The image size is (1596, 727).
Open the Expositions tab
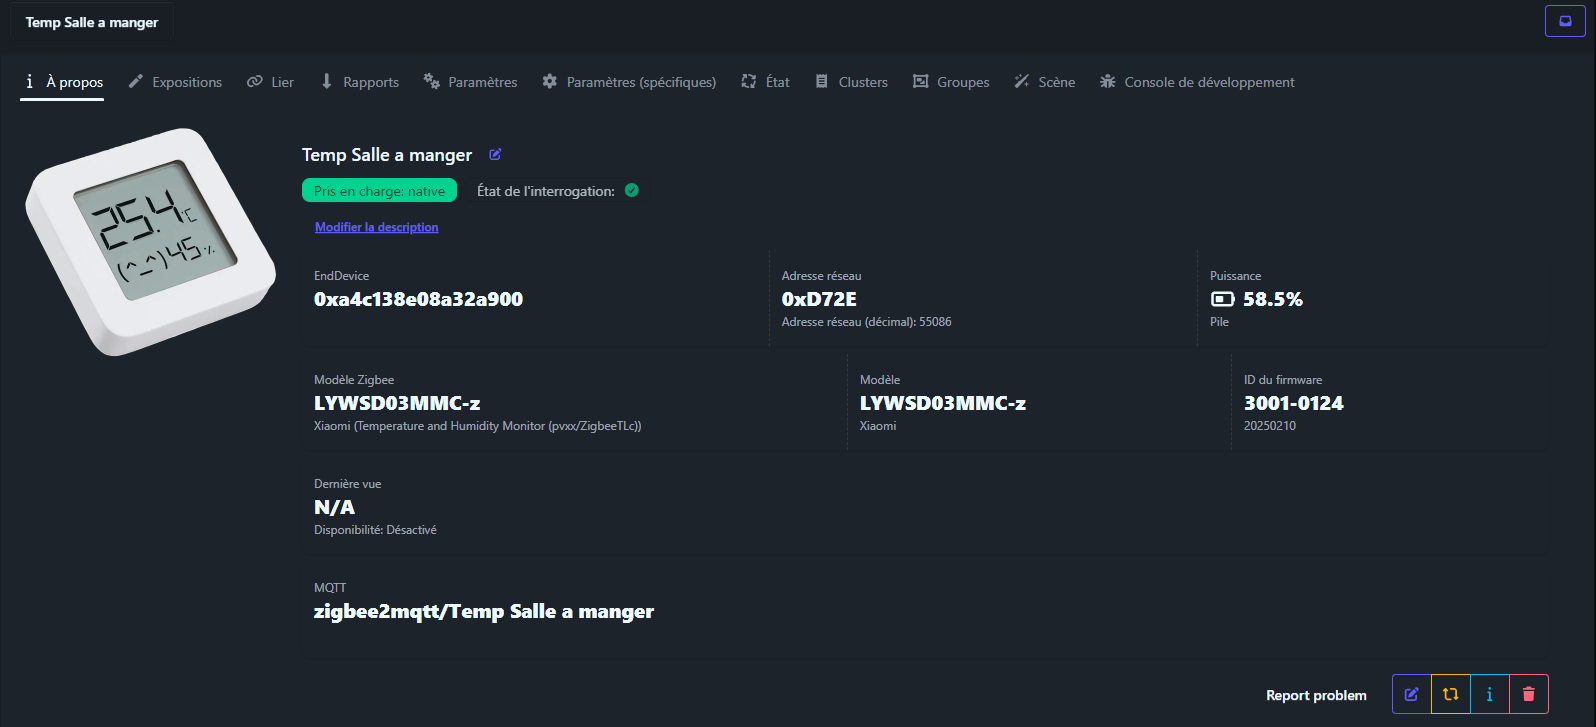click(x=175, y=82)
